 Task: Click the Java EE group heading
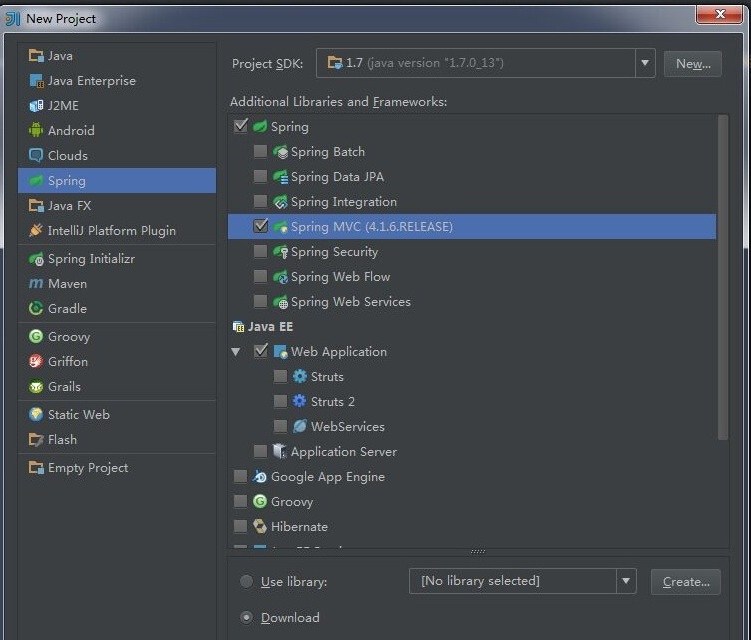(x=270, y=327)
